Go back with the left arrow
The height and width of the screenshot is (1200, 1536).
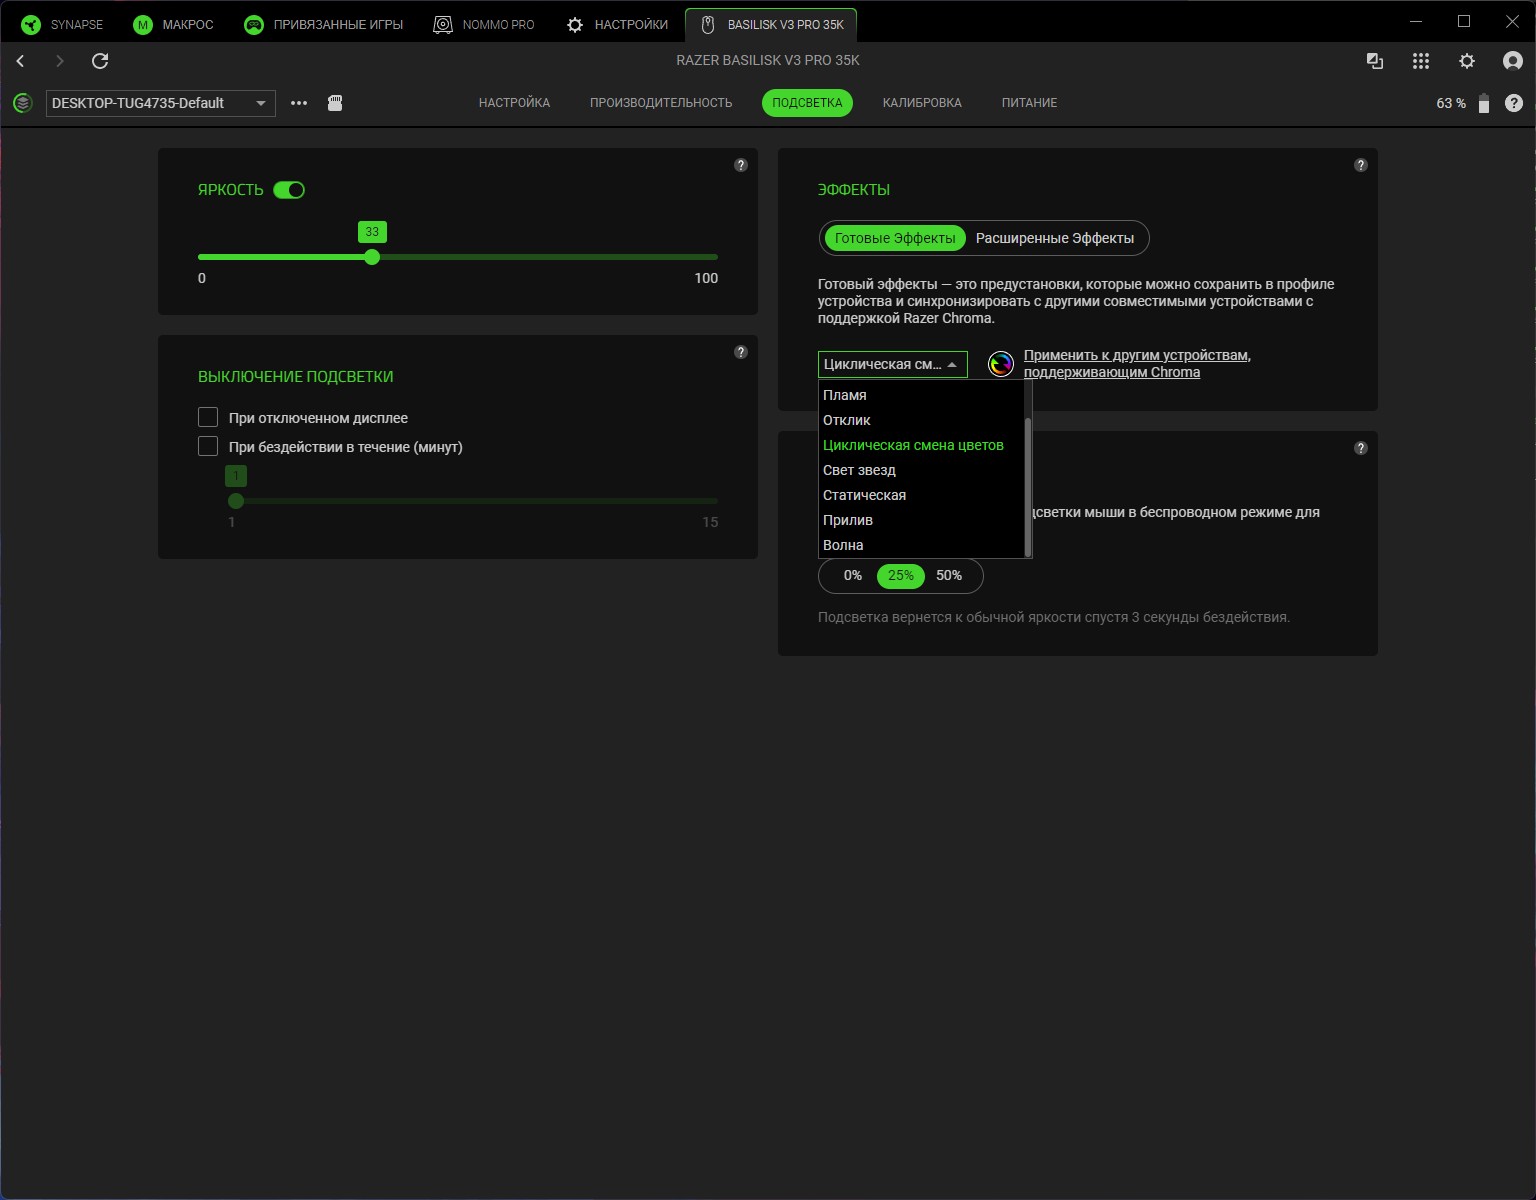pos(20,61)
